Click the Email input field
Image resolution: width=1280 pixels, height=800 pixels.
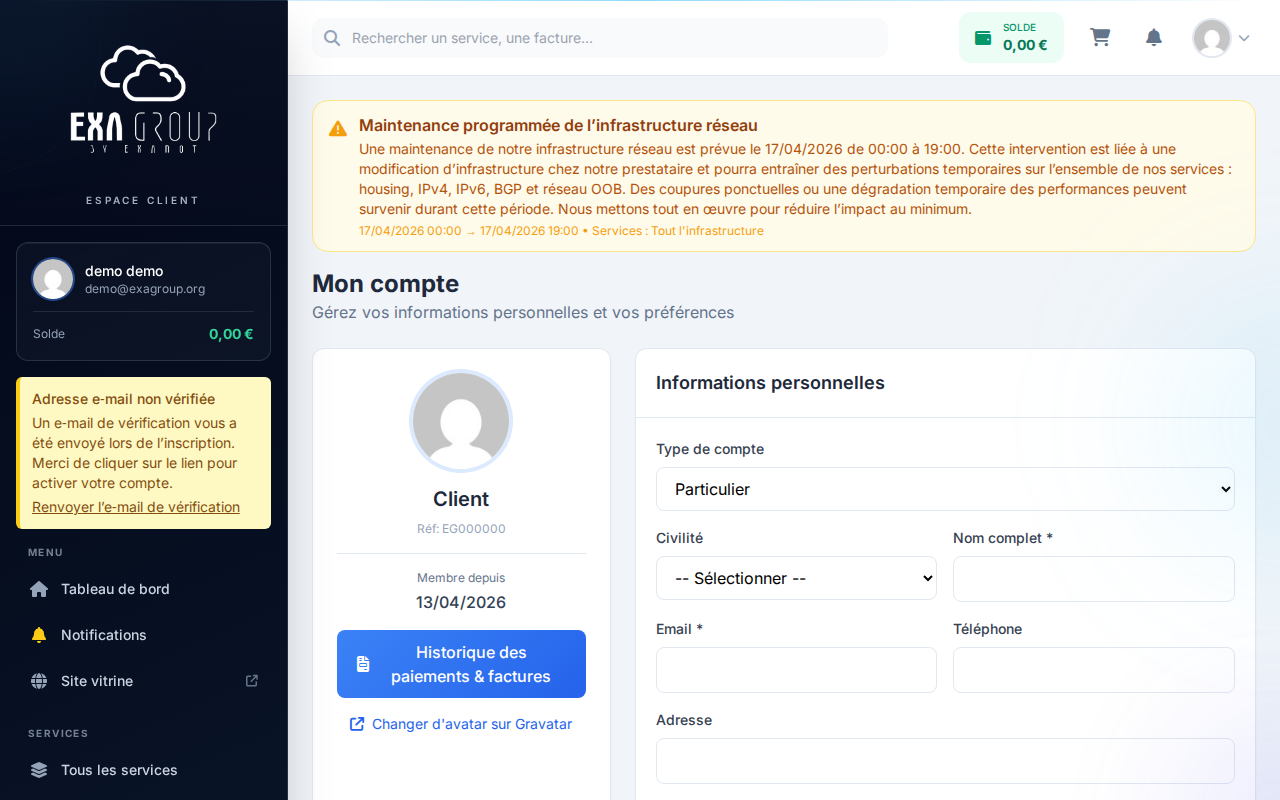pyautogui.click(x=796, y=670)
